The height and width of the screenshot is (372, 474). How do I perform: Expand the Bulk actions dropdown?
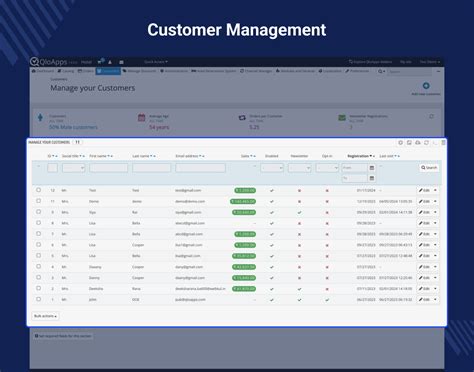[45, 316]
